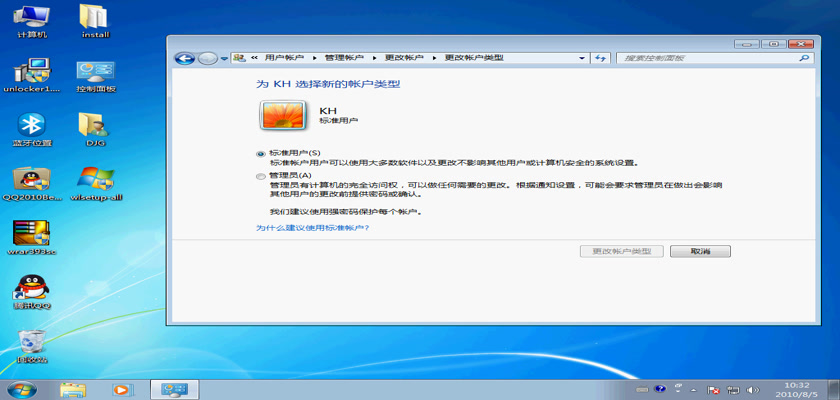The height and width of the screenshot is (400, 840).
Task: Select the 标准用户(S) radio option
Action: tap(262, 153)
